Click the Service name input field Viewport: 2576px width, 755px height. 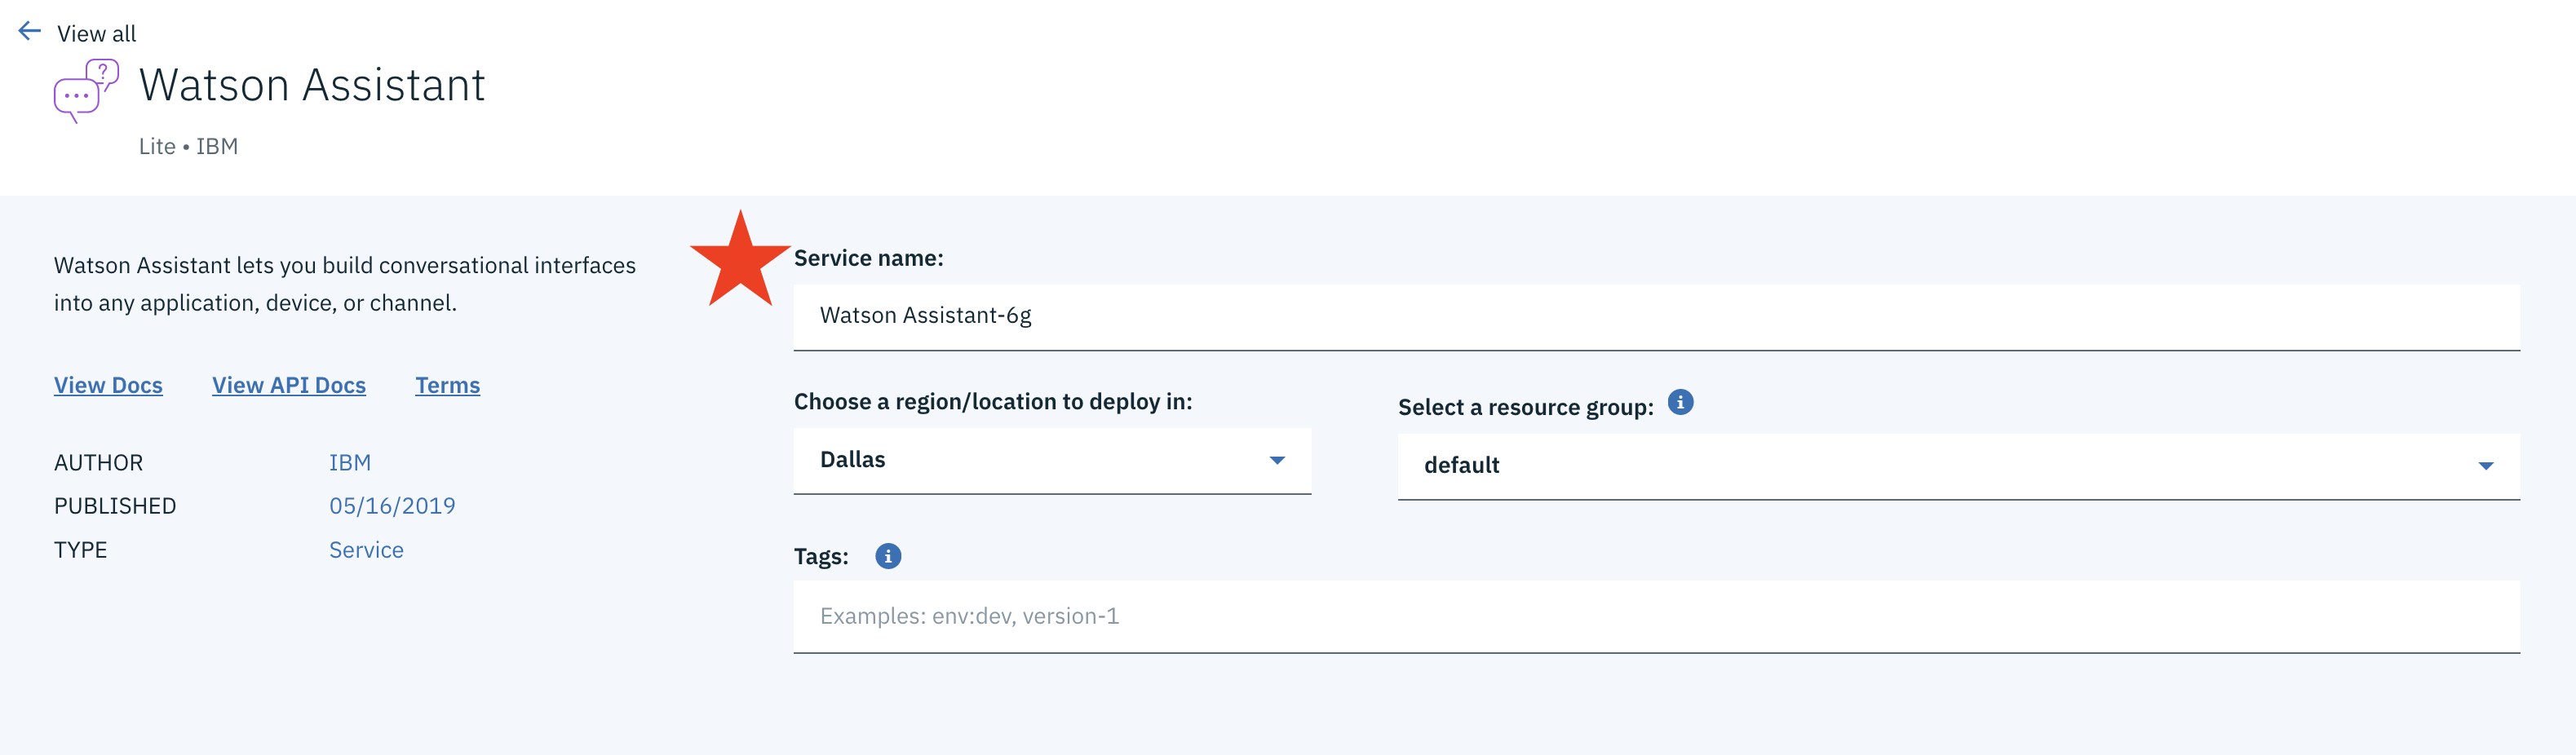click(x=1656, y=317)
